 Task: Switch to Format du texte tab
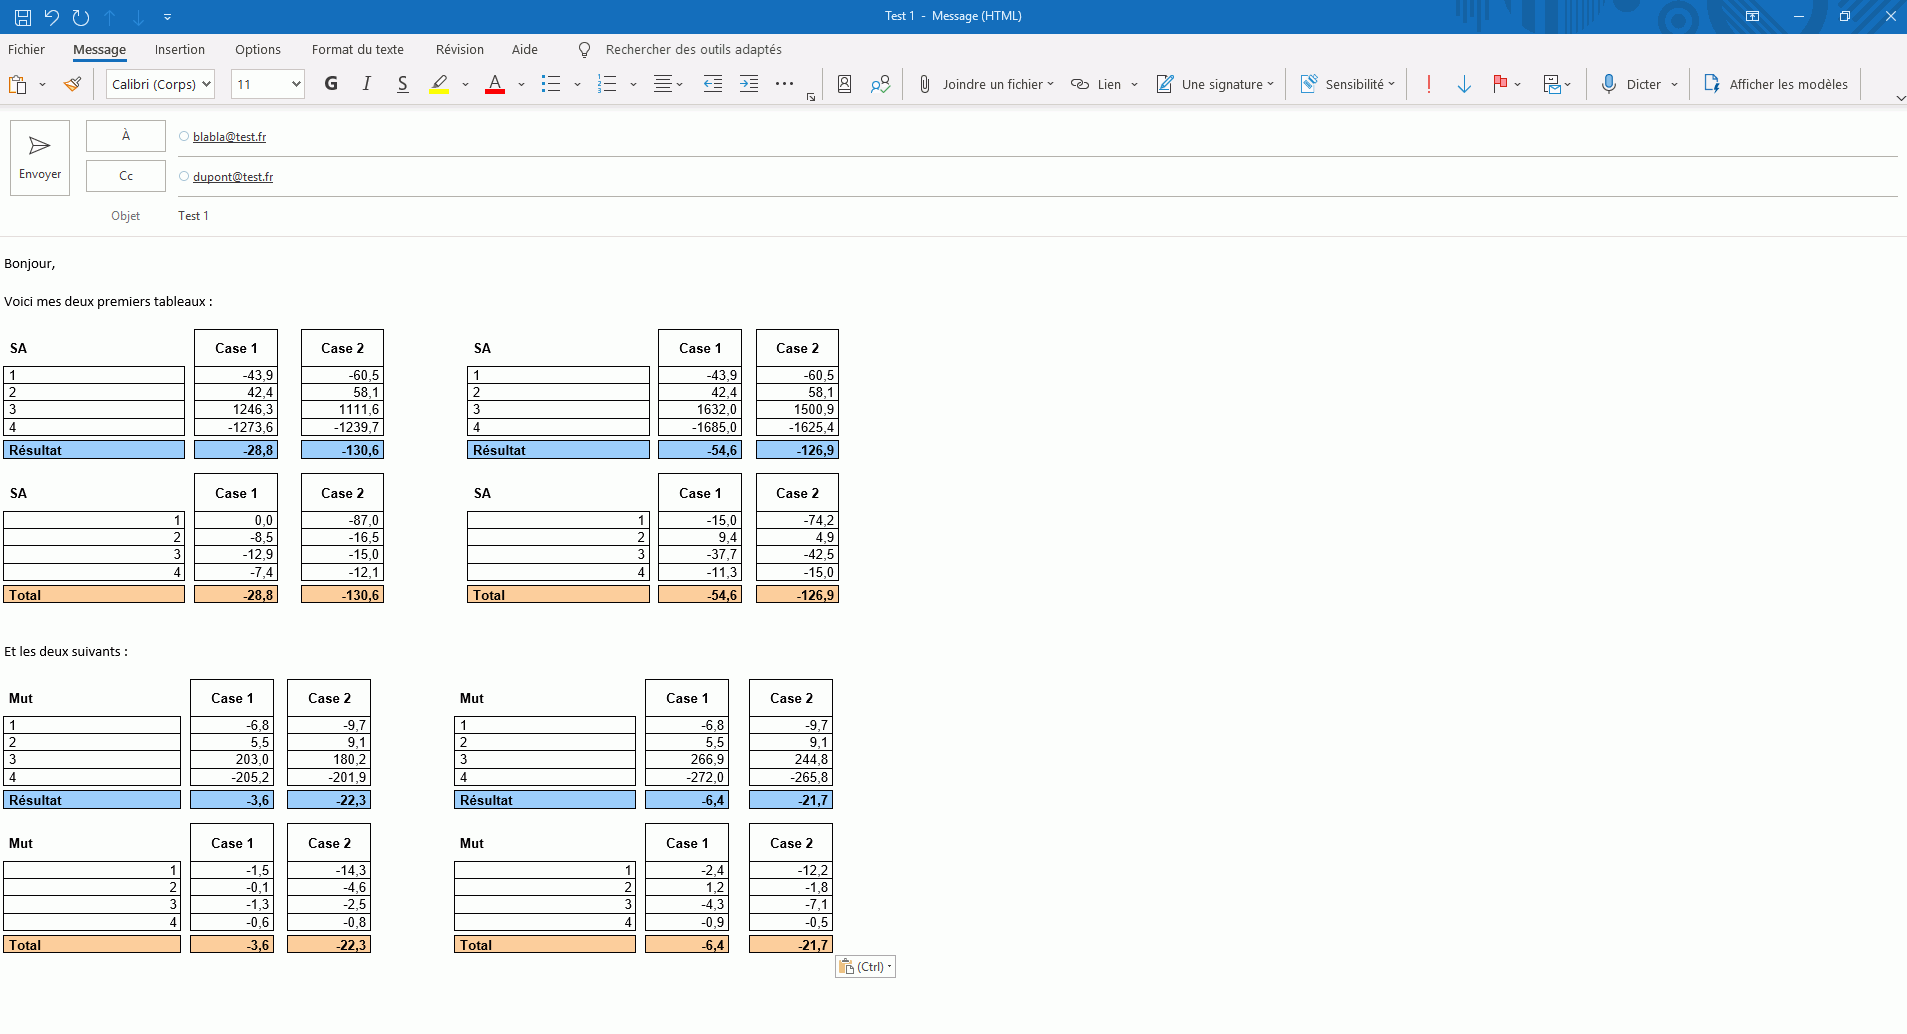(x=358, y=50)
